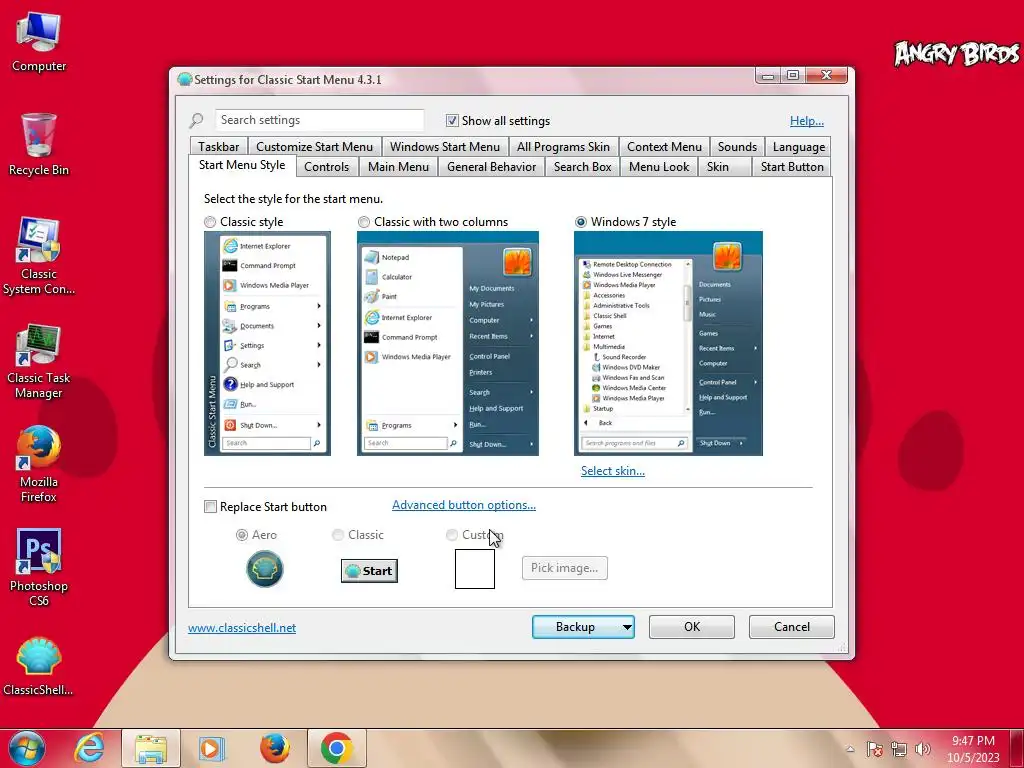Open Windows Media Player from the taskbar
The image size is (1024, 768).
coord(211,748)
